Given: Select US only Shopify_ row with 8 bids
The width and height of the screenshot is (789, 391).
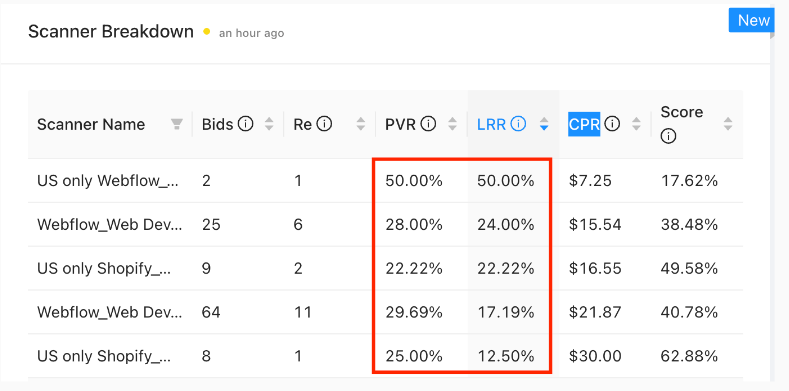Looking at the screenshot, I should 385,356.
